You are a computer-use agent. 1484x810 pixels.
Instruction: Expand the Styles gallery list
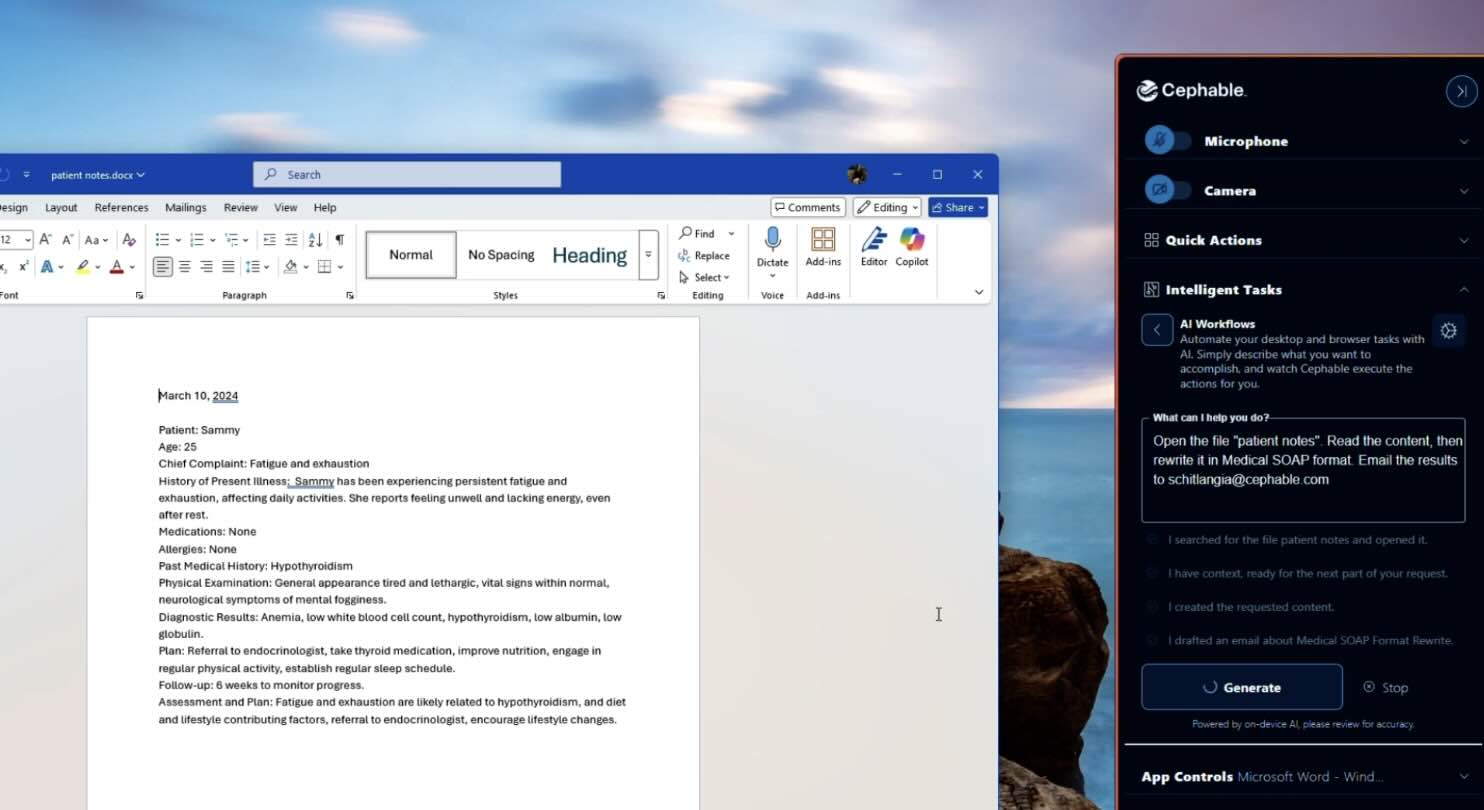(648, 255)
